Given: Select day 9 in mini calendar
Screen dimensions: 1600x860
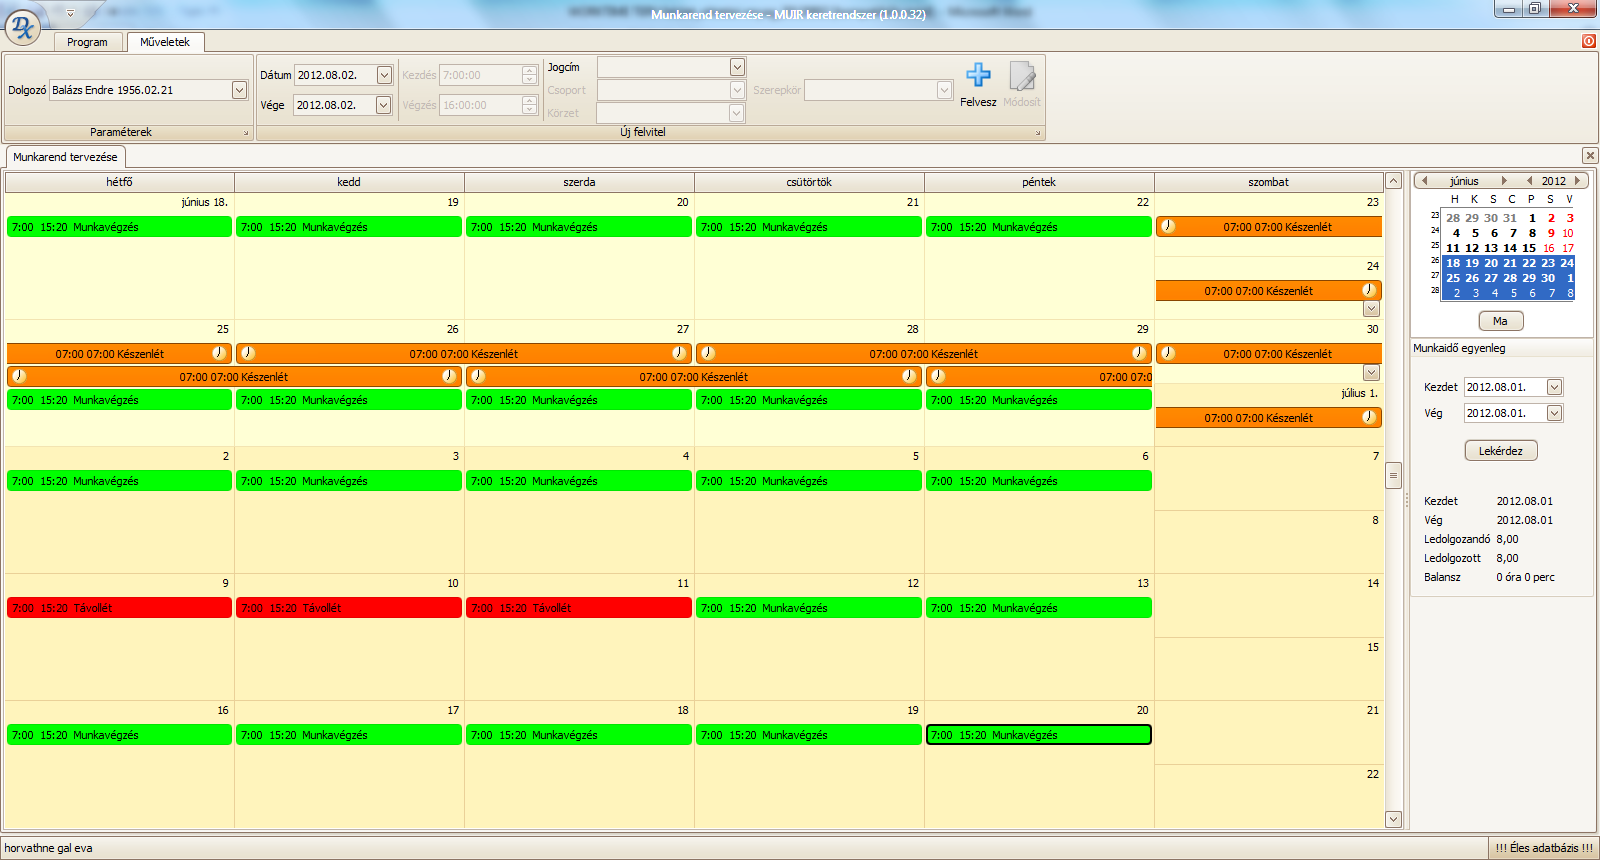Looking at the screenshot, I should click(1551, 233).
